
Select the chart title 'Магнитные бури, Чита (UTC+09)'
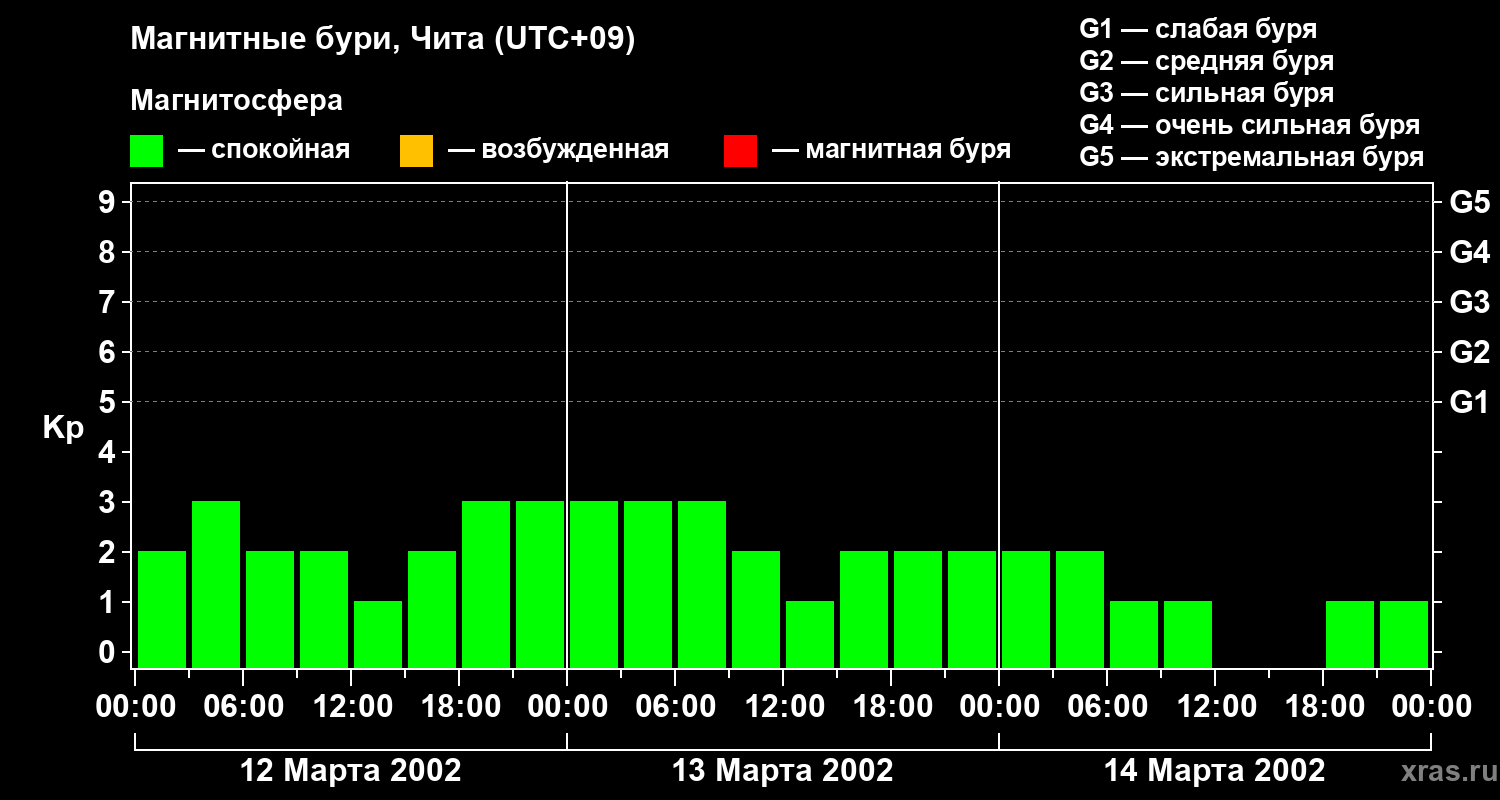382,40
